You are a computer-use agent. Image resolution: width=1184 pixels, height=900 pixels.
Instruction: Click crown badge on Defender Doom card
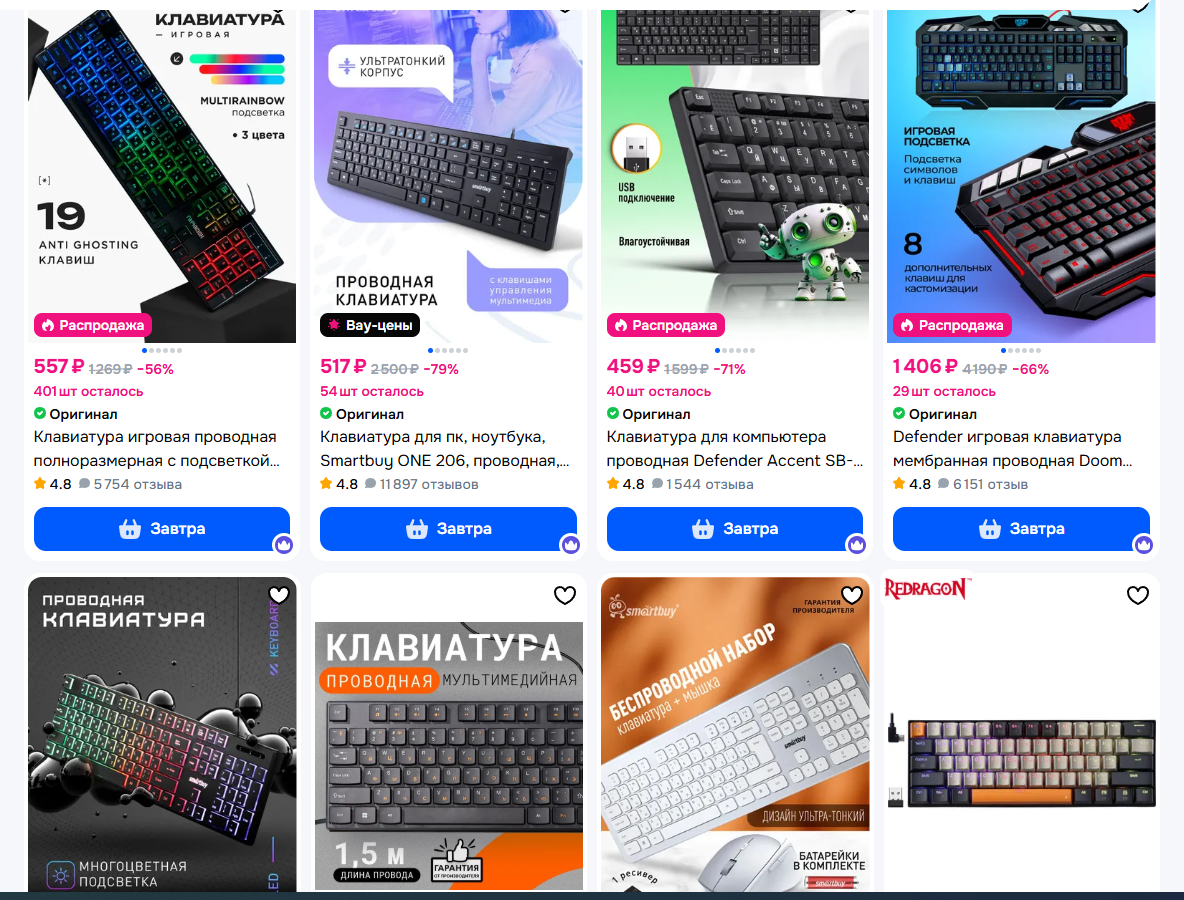tap(1143, 544)
